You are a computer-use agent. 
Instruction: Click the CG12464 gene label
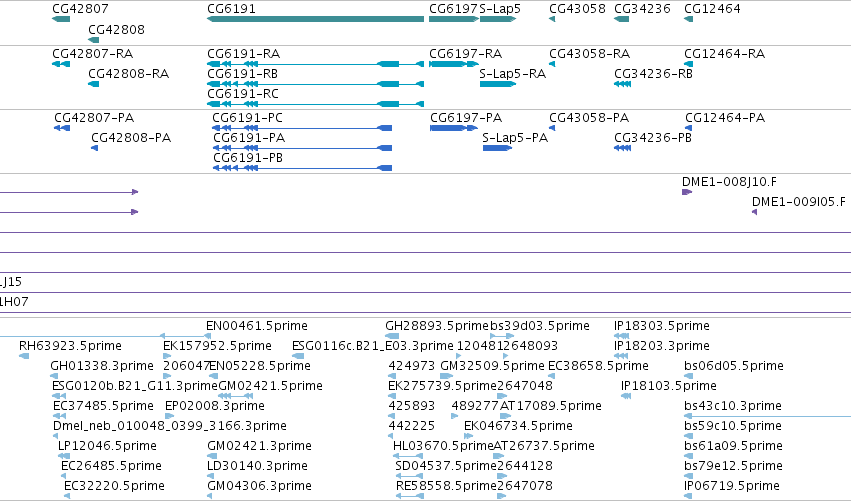(712, 9)
